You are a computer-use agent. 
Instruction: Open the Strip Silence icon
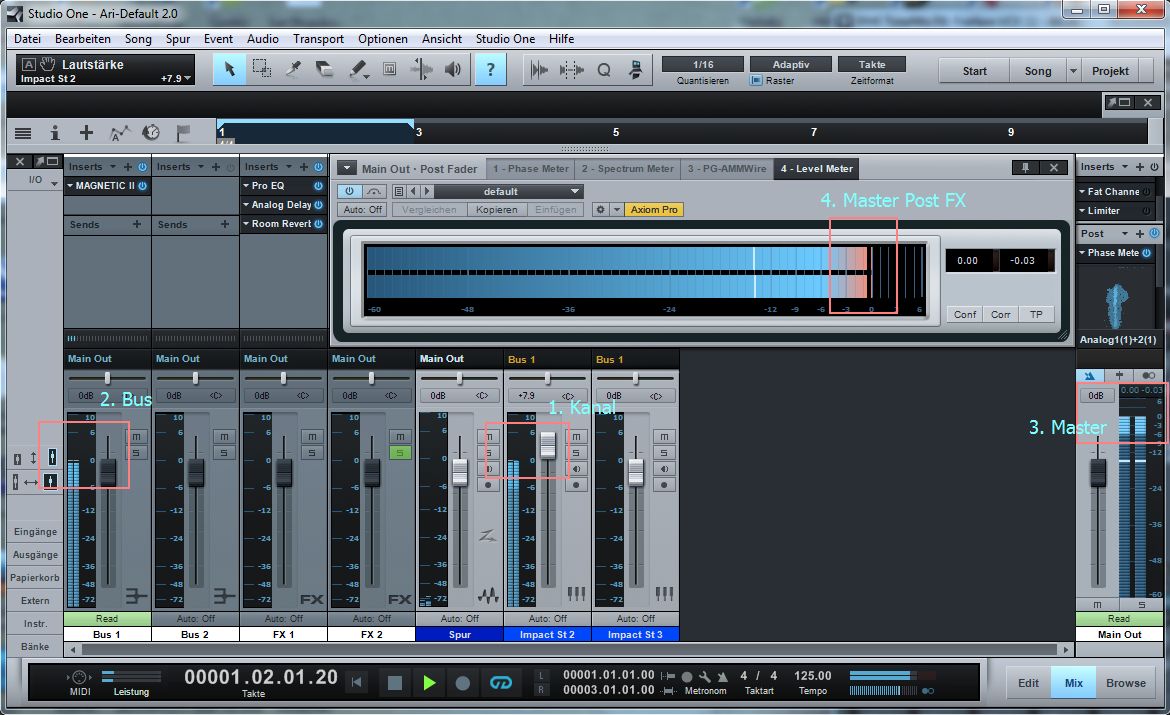coord(572,70)
